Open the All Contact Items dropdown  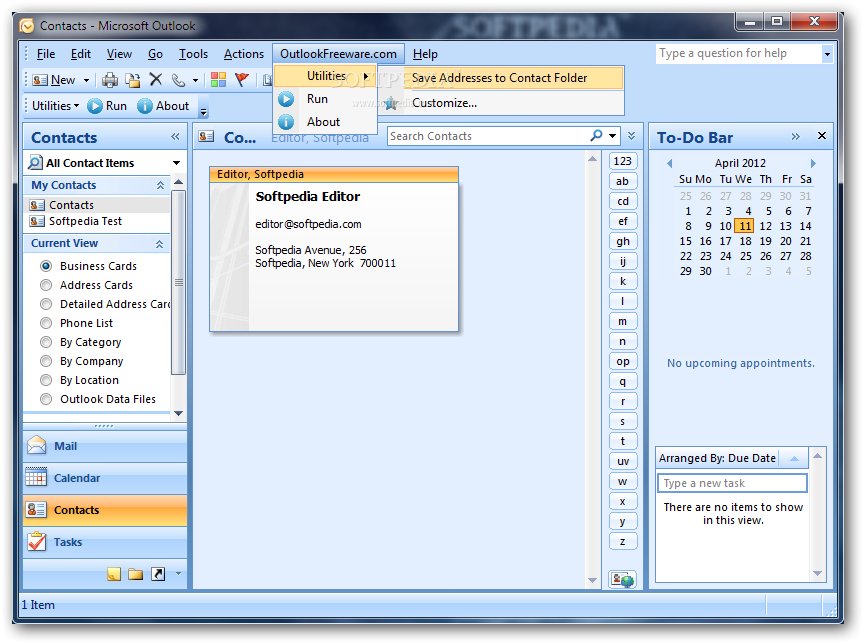(176, 163)
